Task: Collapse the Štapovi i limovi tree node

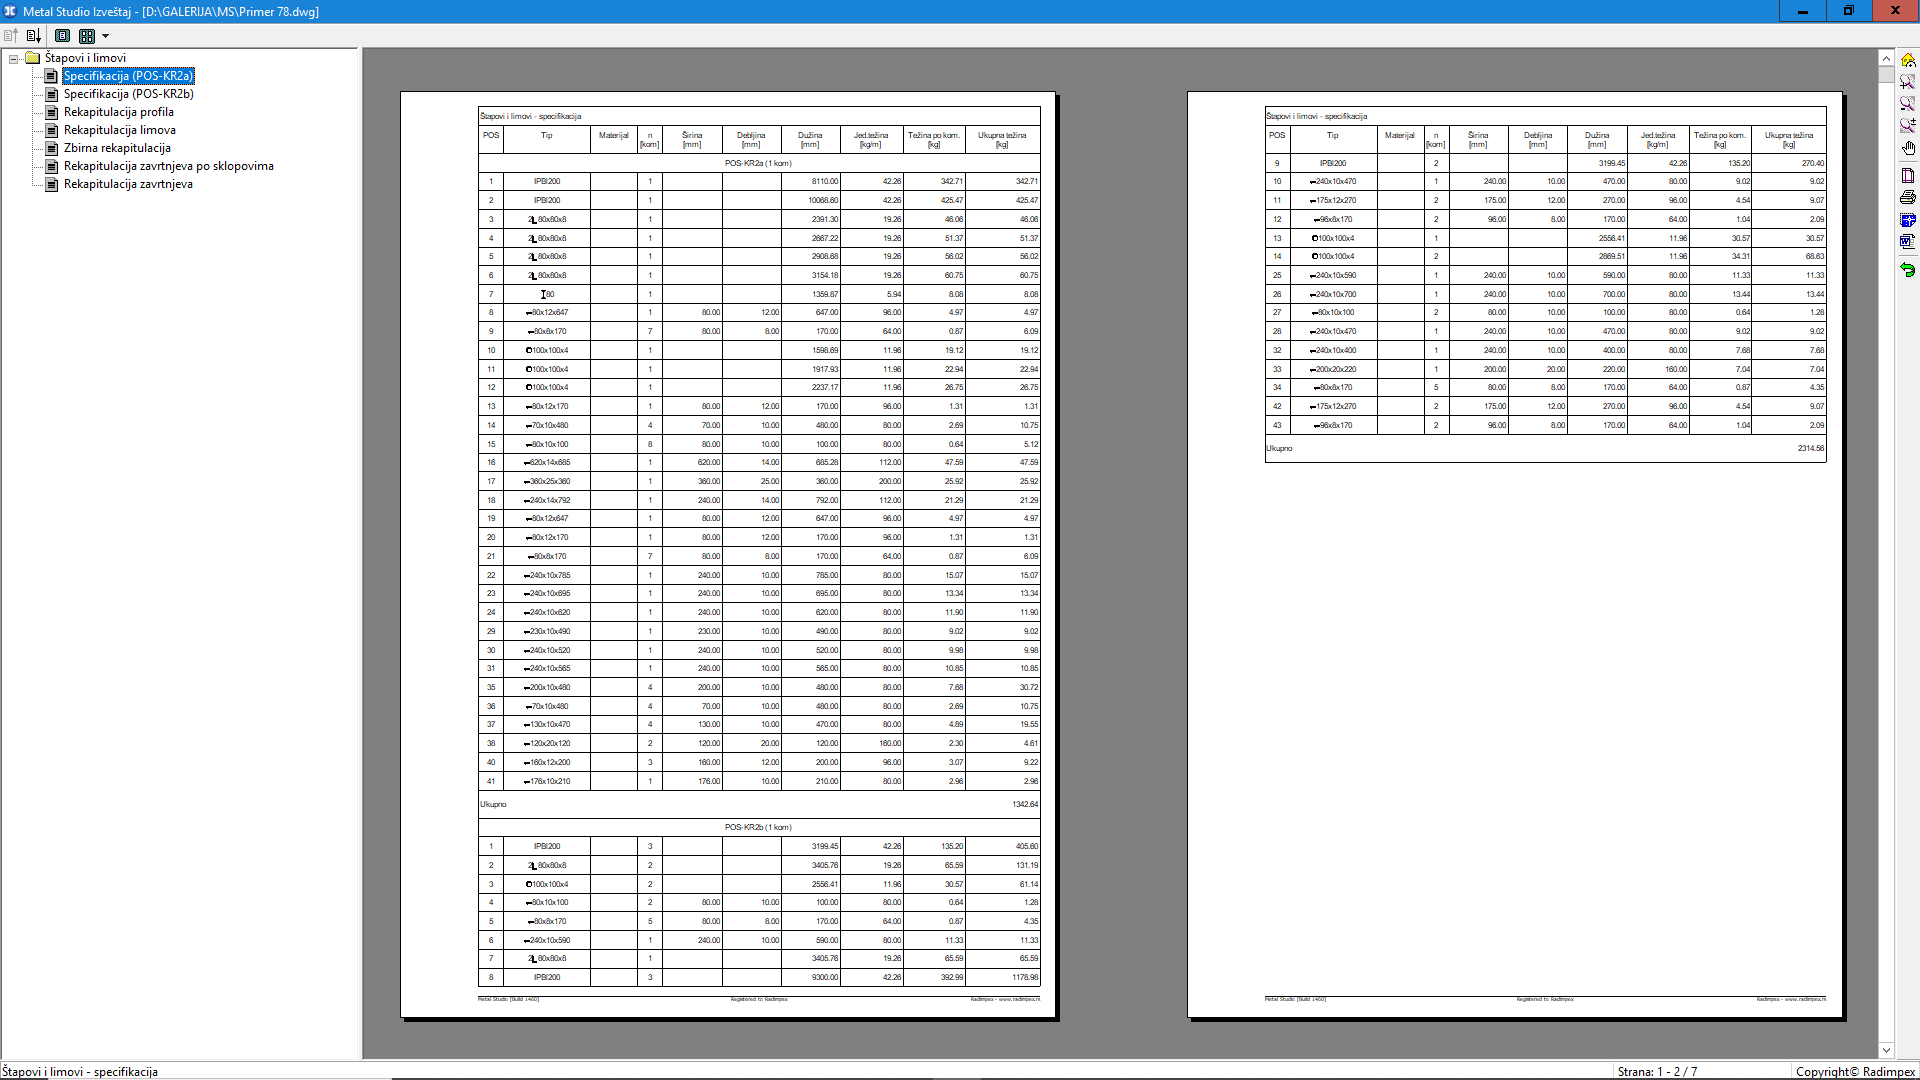Action: pos(14,58)
